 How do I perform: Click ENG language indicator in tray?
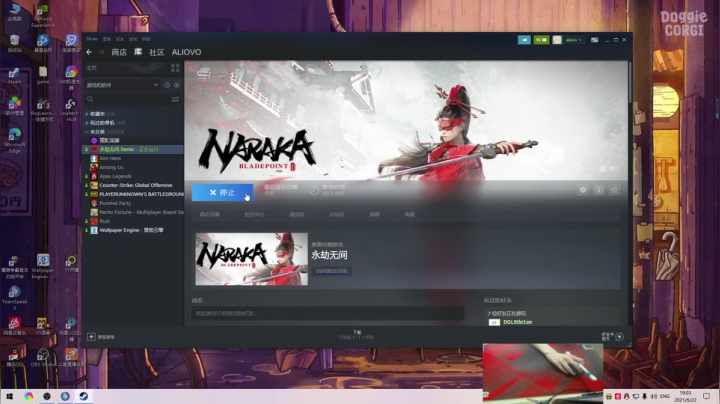point(664,396)
